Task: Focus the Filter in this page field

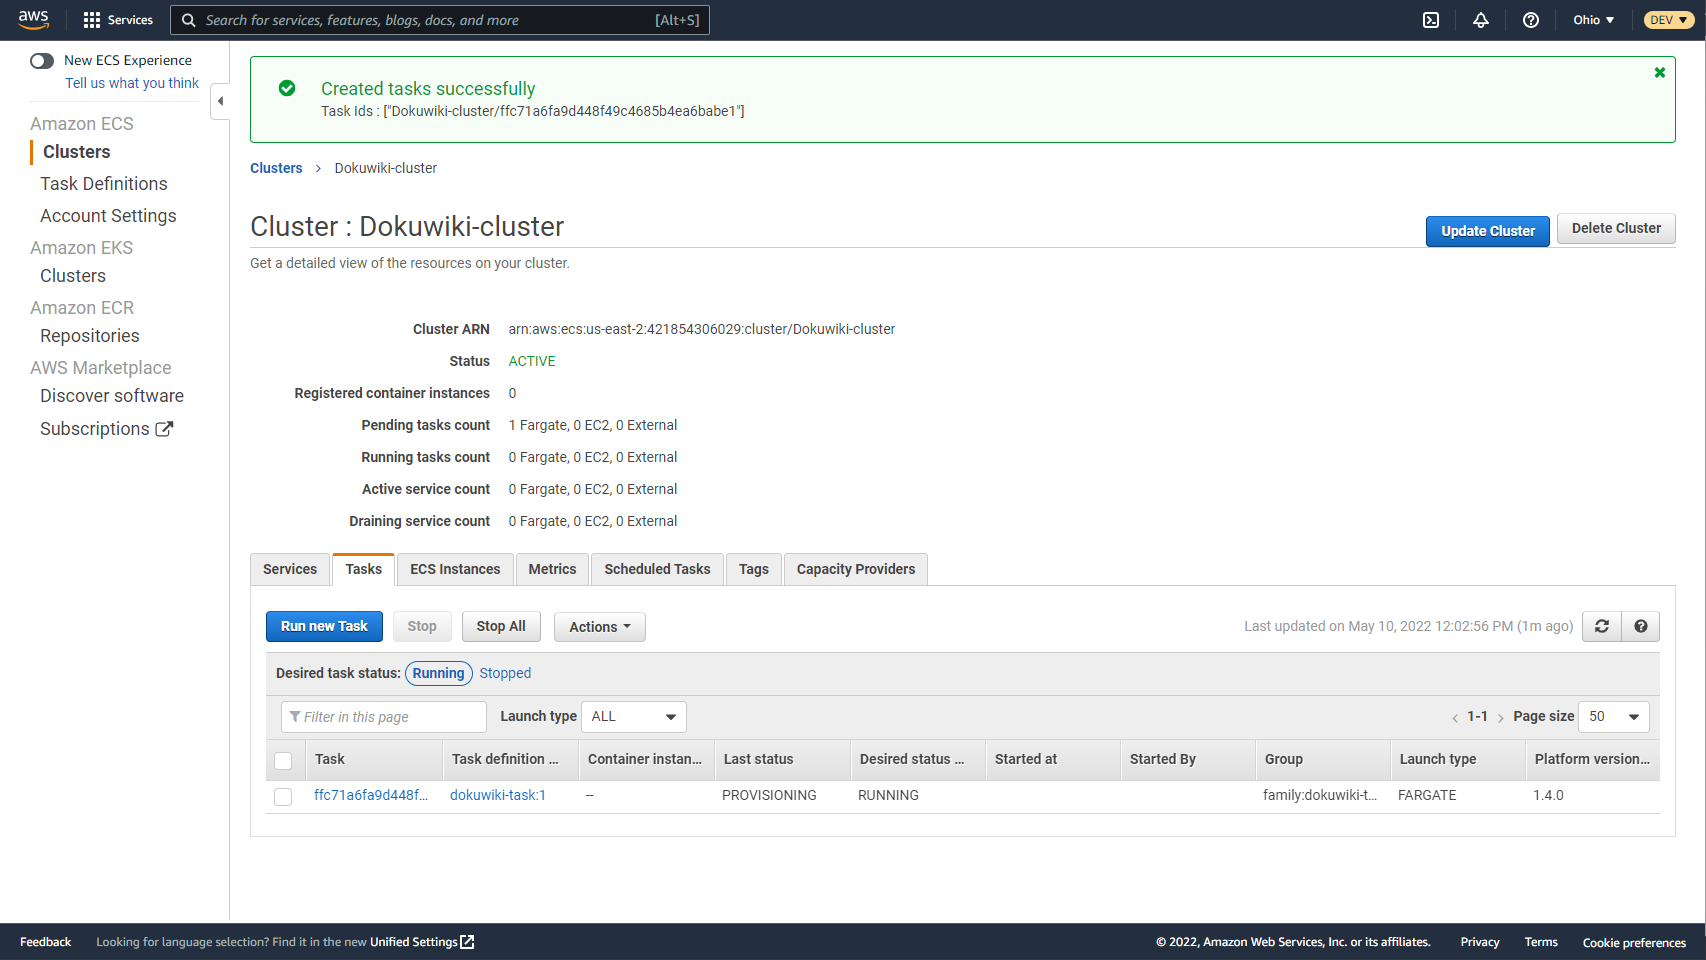Action: coord(384,717)
